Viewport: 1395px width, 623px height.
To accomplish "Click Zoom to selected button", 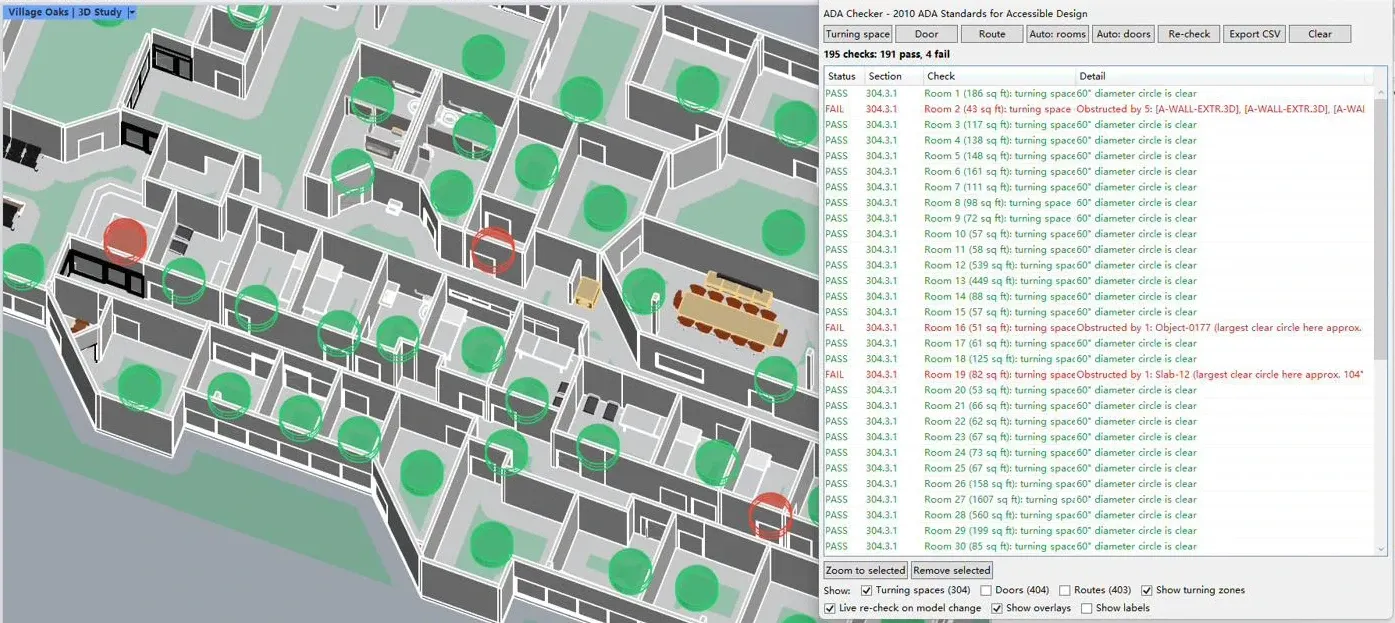I will tap(866, 570).
